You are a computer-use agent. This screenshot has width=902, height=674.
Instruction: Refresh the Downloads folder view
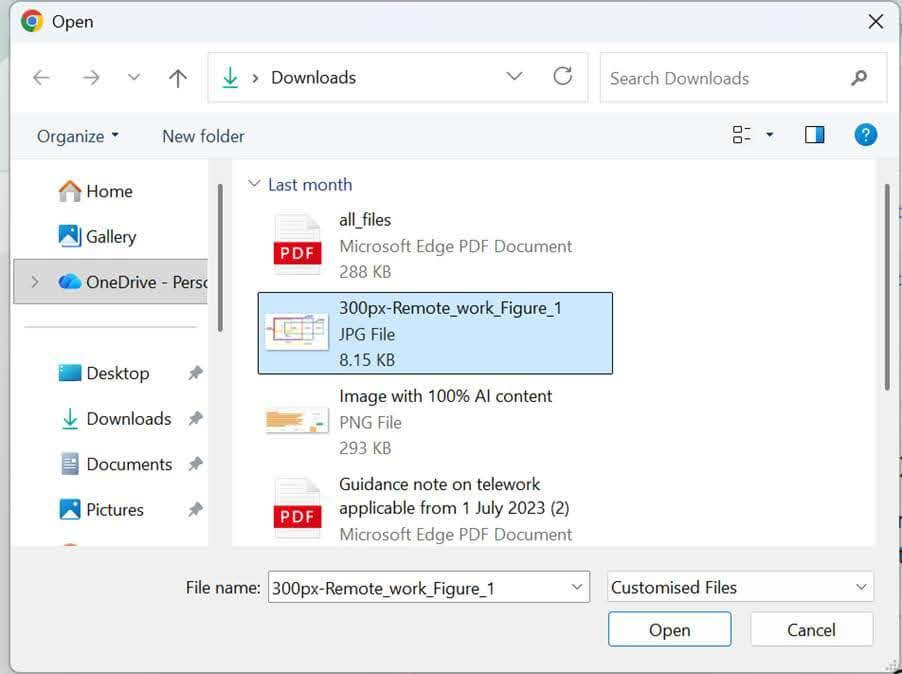[x=563, y=77]
